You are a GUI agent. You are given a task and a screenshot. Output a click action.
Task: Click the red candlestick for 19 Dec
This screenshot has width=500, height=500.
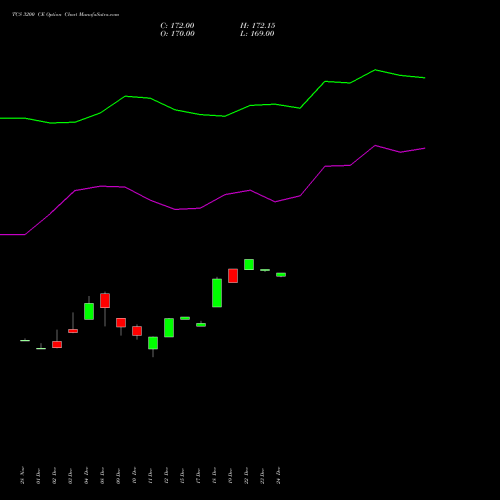(233, 276)
